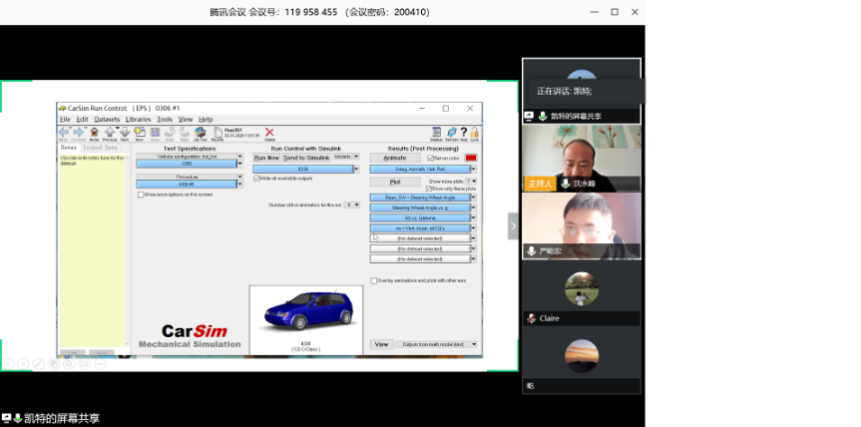Open the Datasets menu
861x427 pixels.
click(x=106, y=119)
